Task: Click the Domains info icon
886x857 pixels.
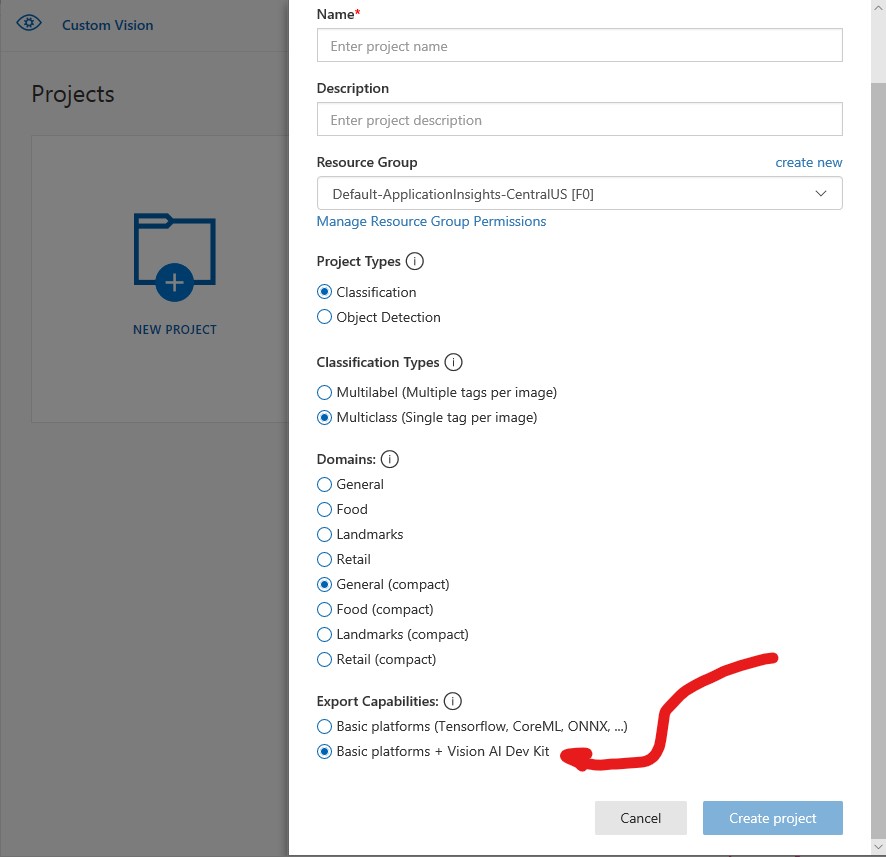Action: coord(390,459)
